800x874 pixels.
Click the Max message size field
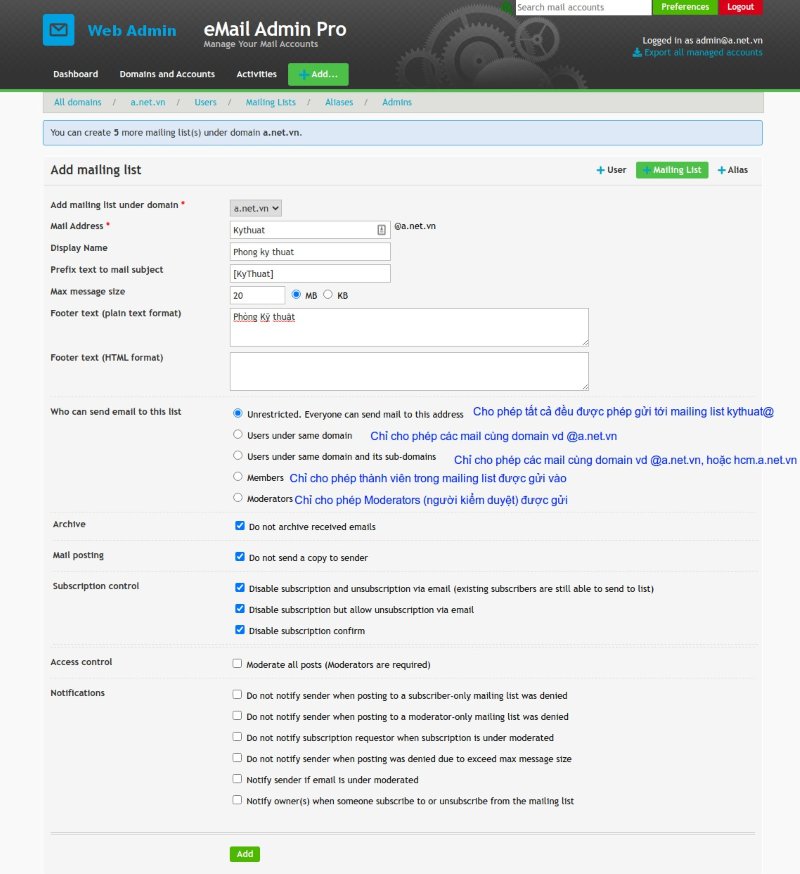pyautogui.click(x=258, y=295)
